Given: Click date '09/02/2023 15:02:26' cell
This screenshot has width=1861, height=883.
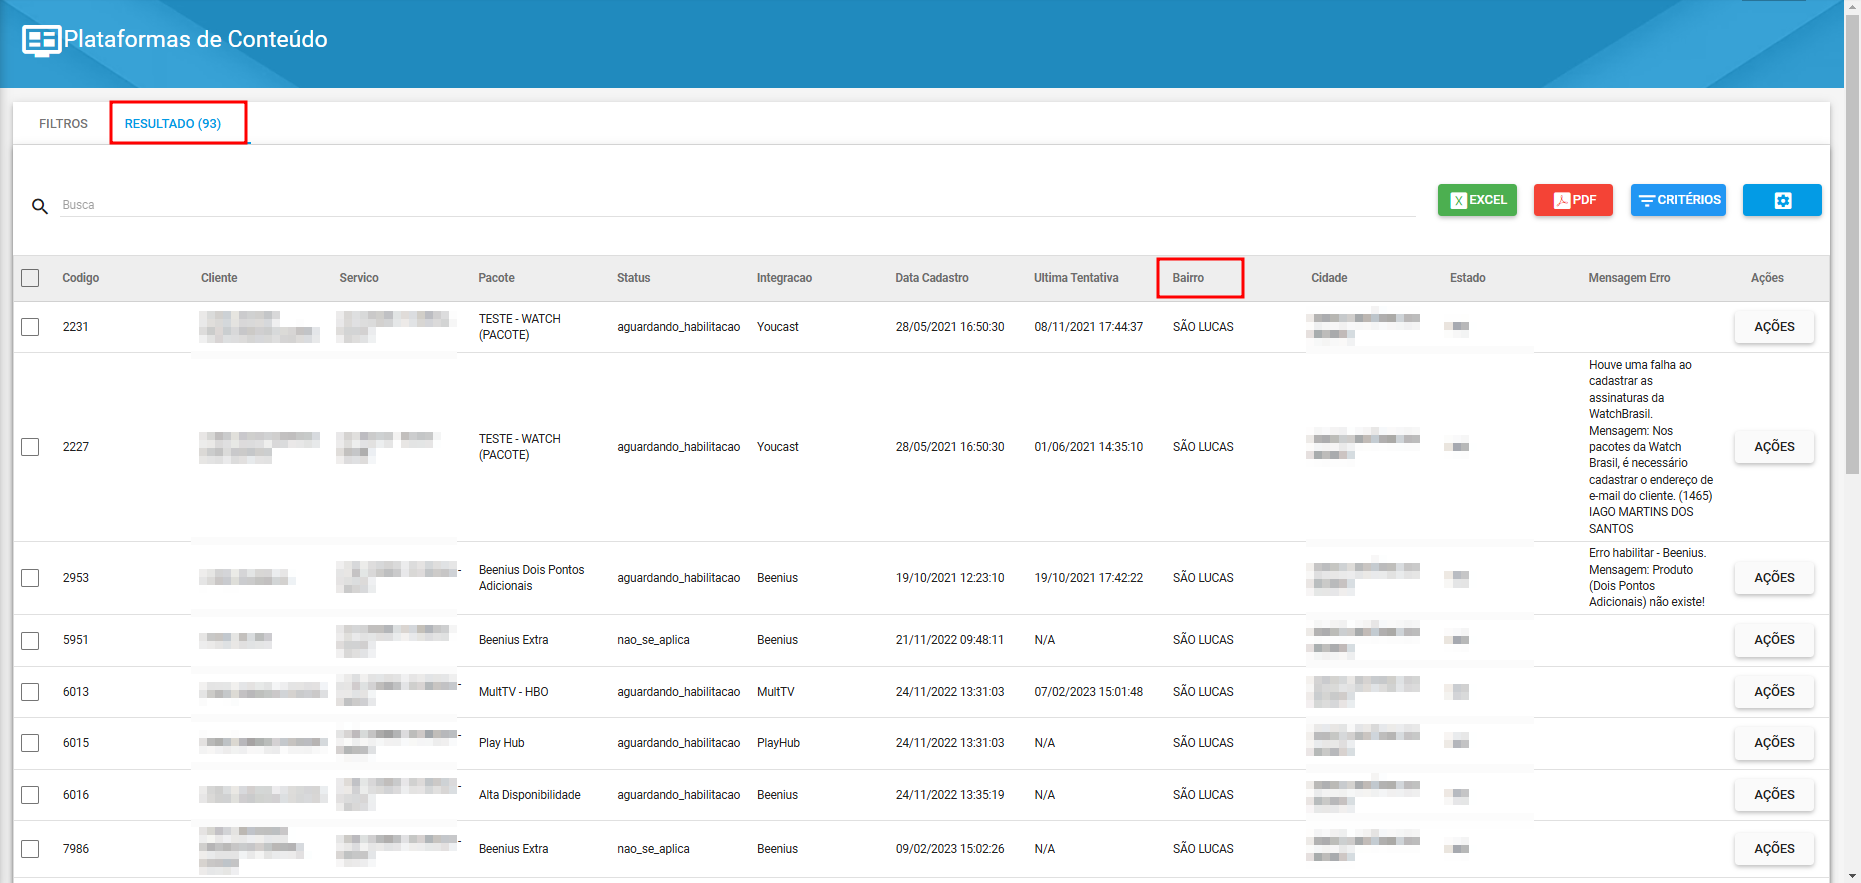Looking at the screenshot, I should (949, 849).
